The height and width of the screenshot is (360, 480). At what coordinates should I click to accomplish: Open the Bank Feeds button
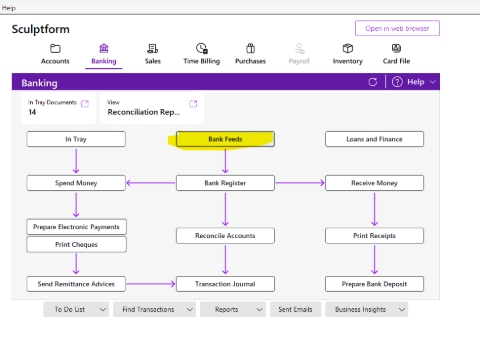coord(225,139)
